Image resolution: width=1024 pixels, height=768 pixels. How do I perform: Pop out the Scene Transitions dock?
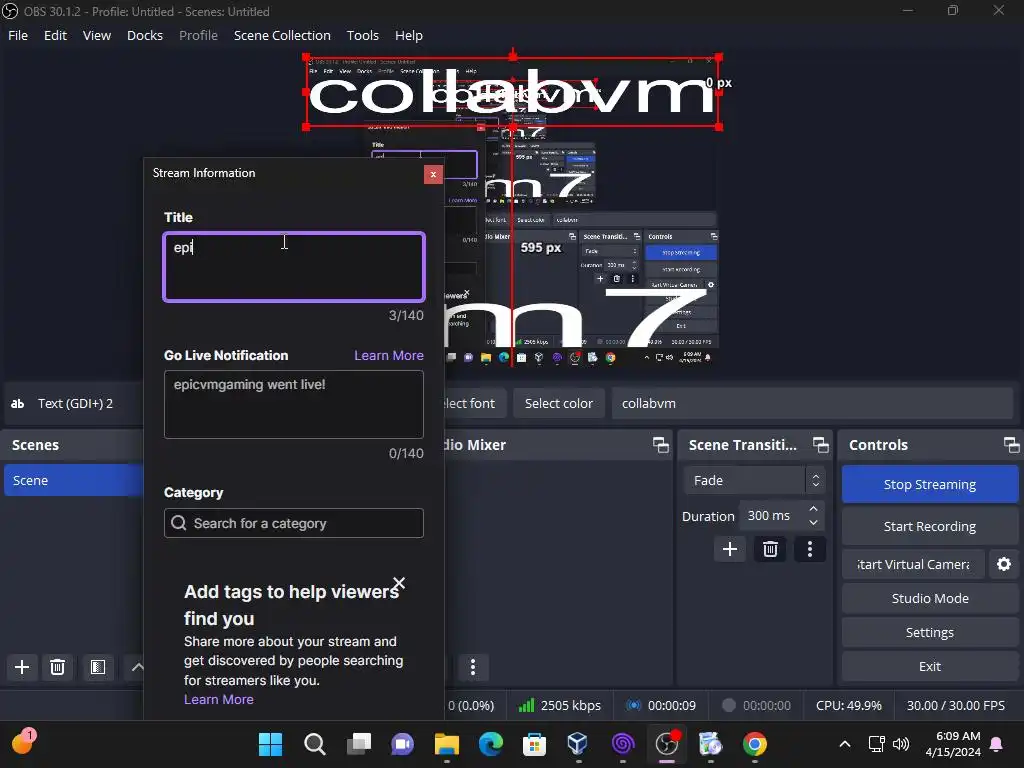point(821,445)
